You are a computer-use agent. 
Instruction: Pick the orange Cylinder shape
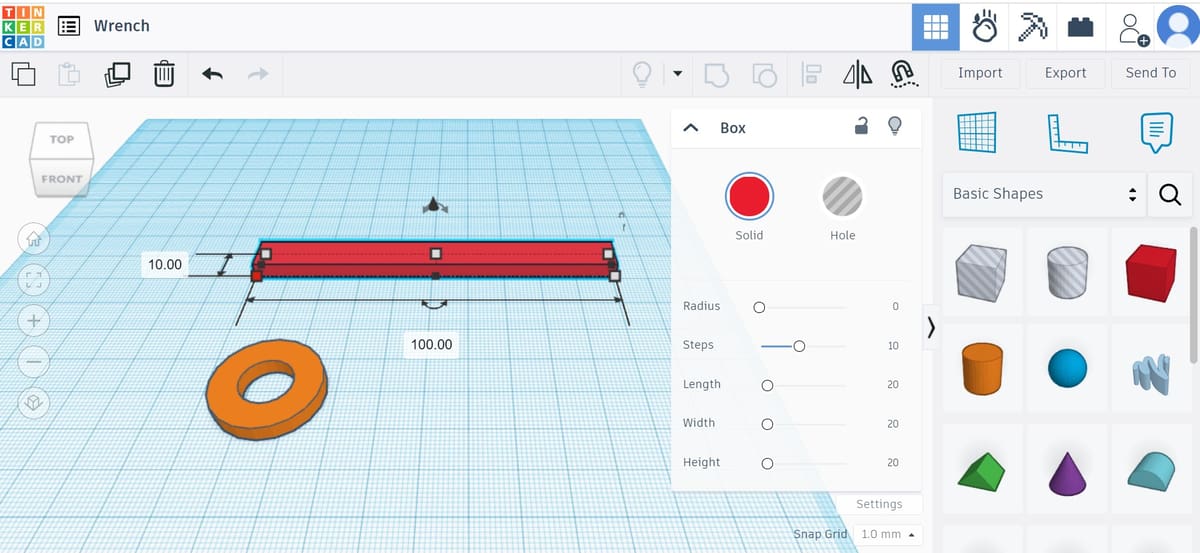[982, 368]
